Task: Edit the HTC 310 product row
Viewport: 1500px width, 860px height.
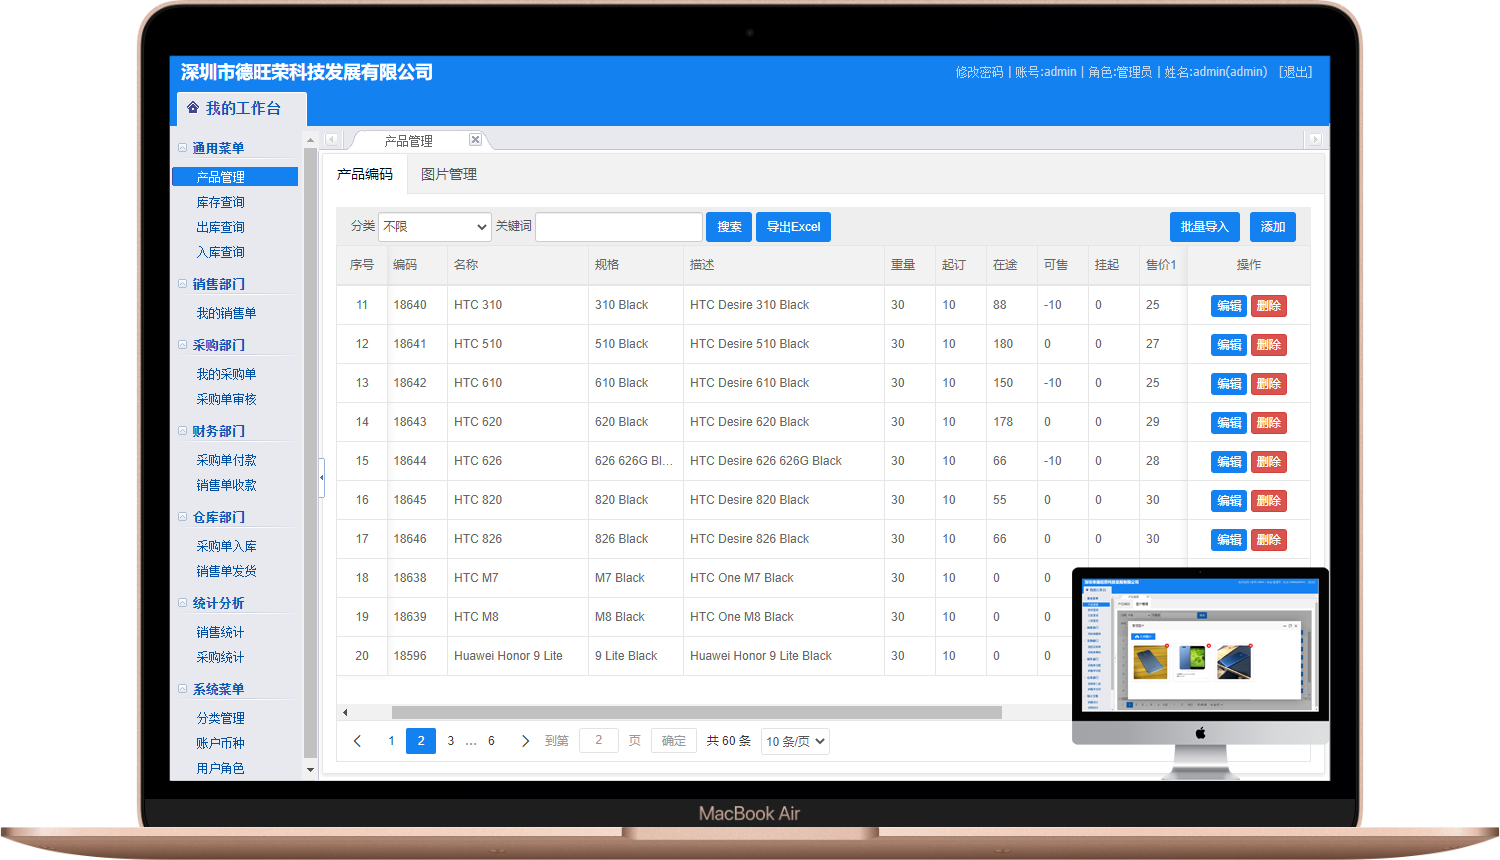Action: (x=1228, y=306)
